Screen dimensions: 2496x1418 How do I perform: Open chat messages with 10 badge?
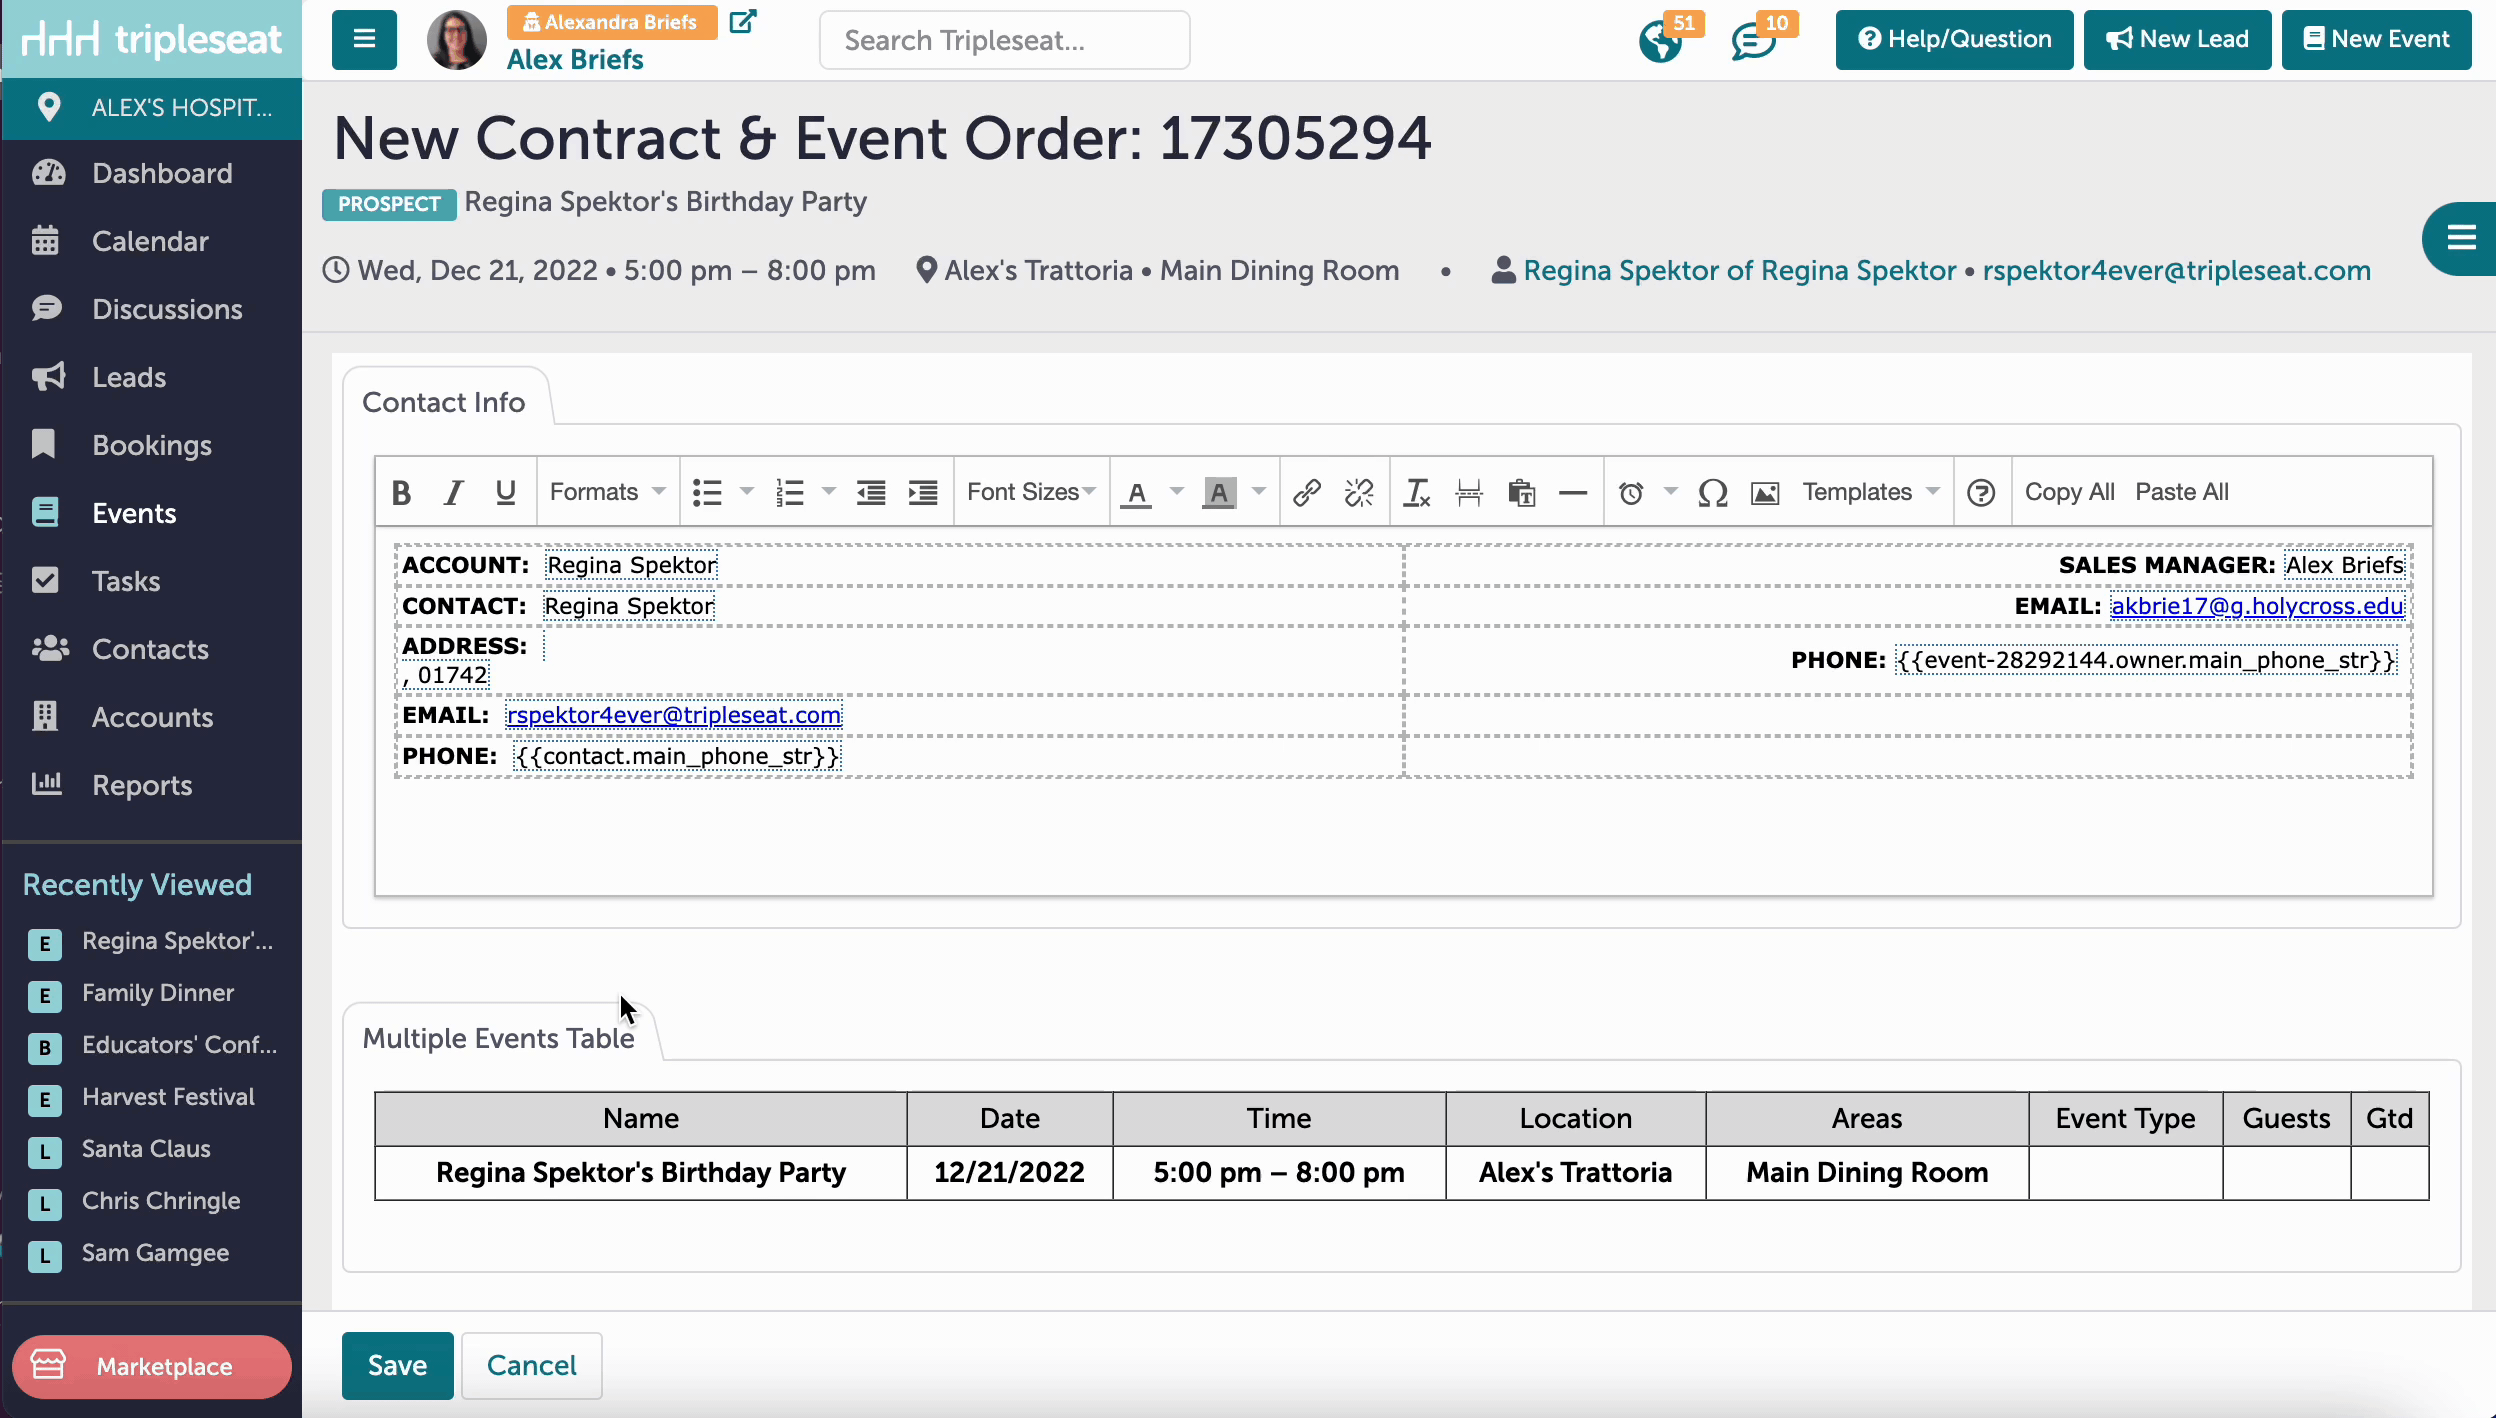[x=1756, y=40]
